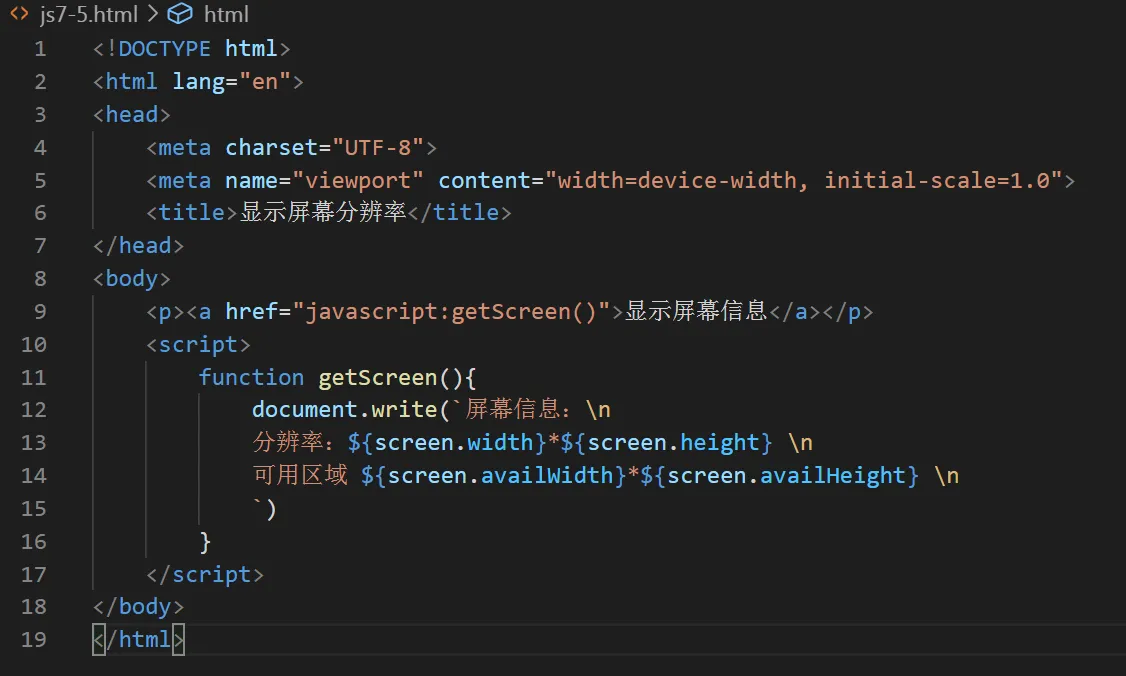Select line number 1 in the gutter

(x=40, y=49)
